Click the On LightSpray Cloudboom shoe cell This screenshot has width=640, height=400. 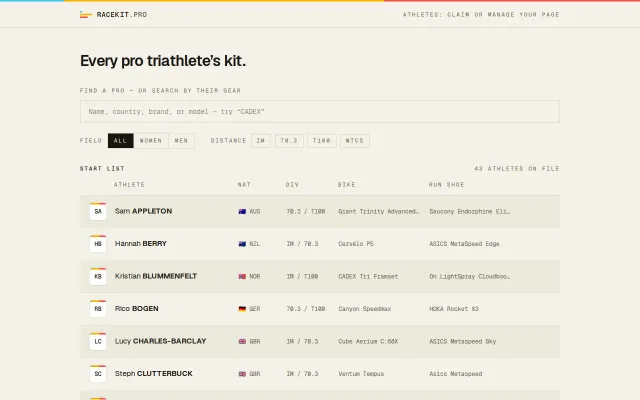pos(469,276)
